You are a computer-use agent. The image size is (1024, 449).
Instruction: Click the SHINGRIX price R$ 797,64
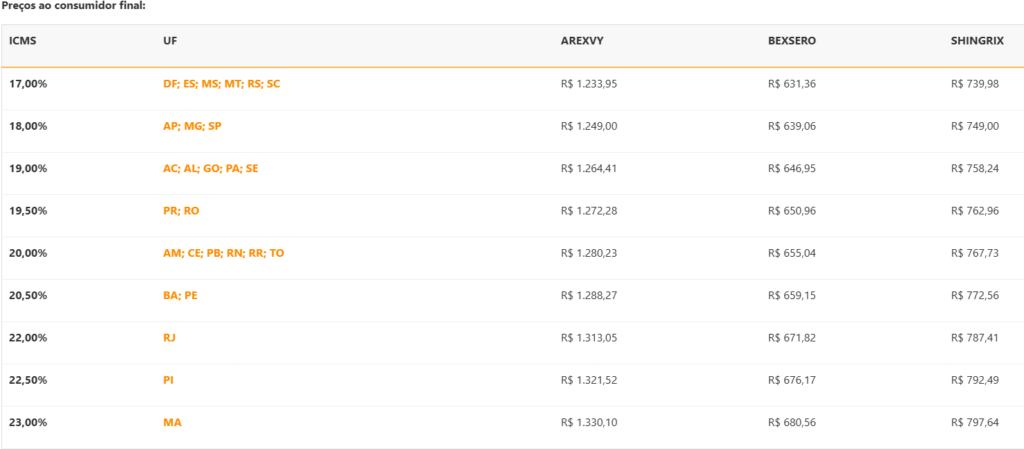(x=975, y=423)
